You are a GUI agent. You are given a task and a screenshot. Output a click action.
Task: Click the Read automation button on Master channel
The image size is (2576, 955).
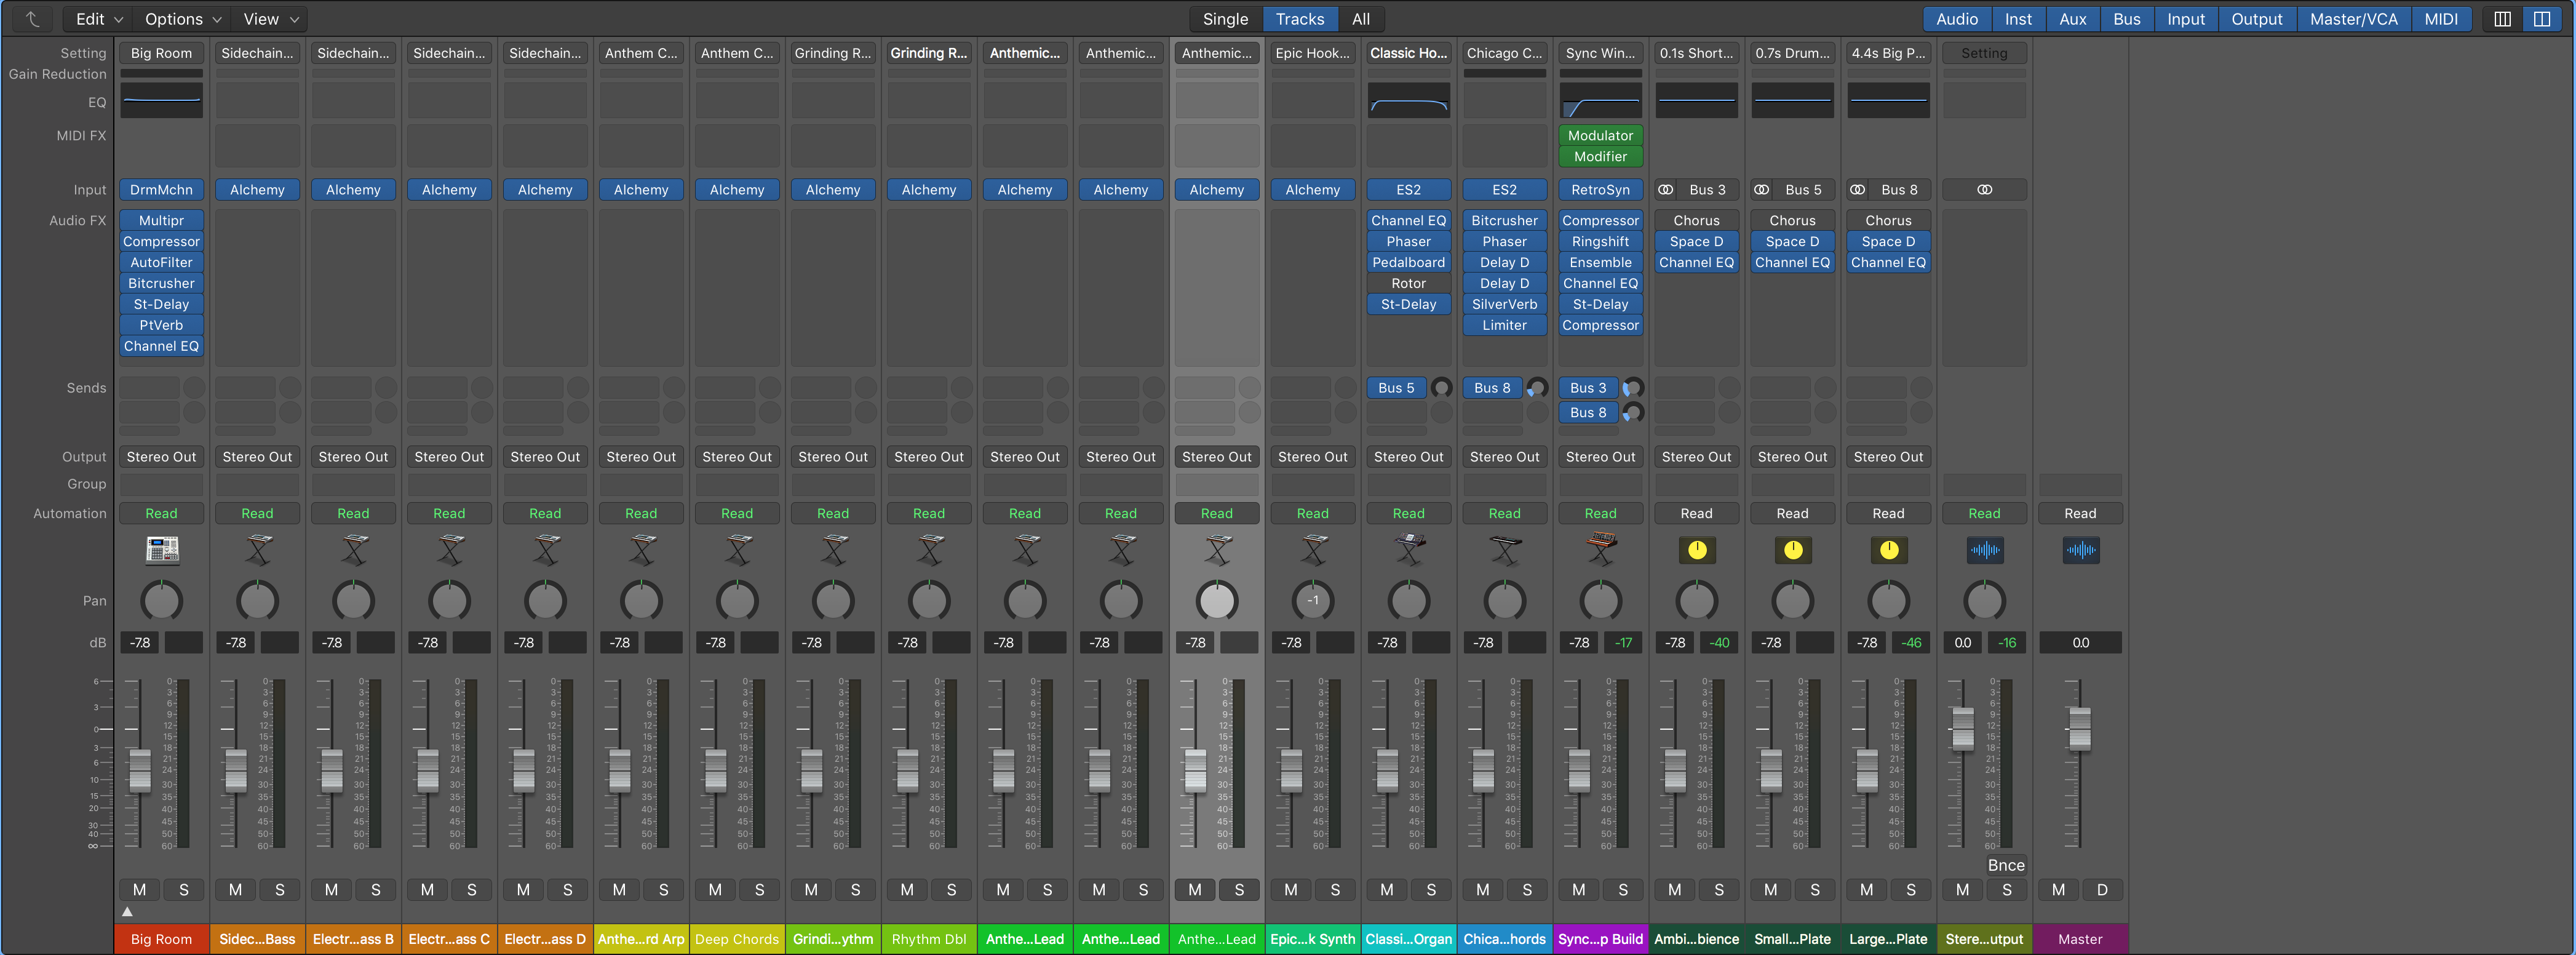(2080, 513)
